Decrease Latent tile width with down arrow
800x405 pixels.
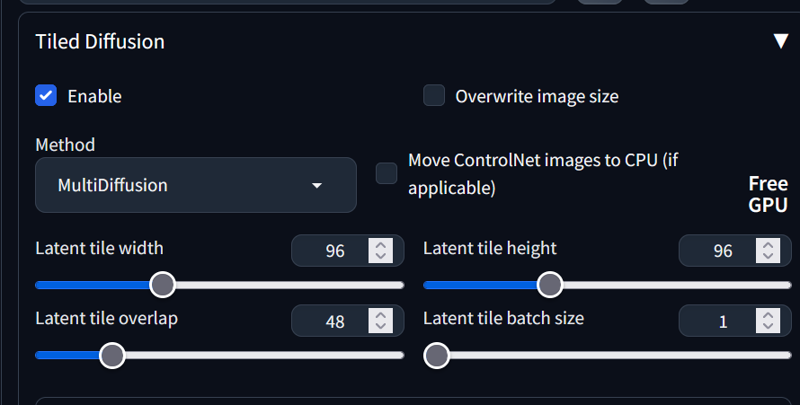click(x=381, y=256)
